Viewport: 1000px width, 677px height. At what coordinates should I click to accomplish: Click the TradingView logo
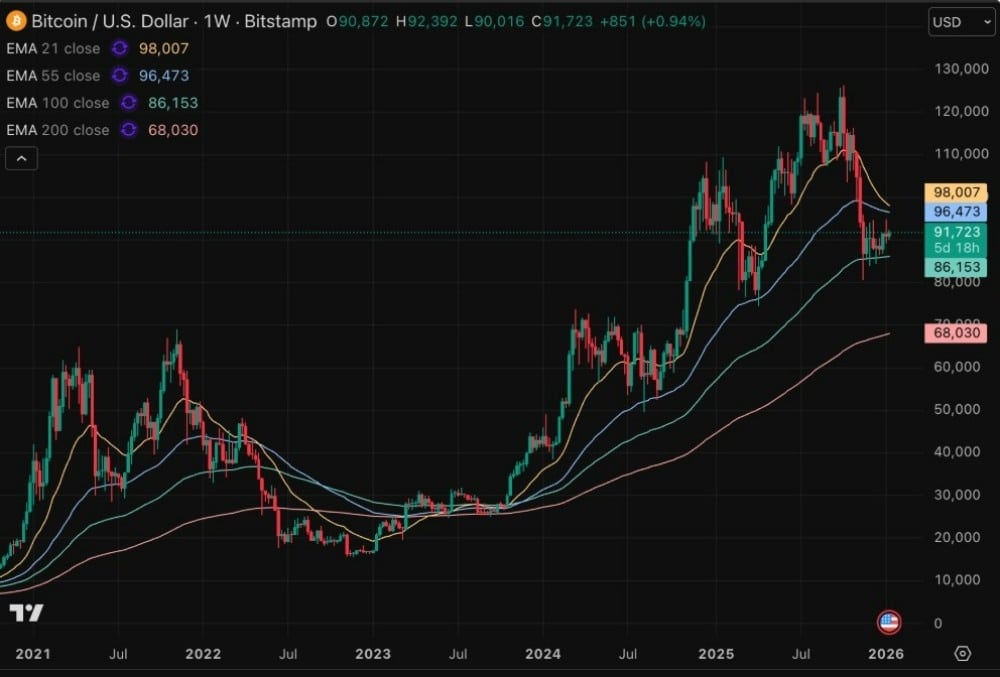tap(26, 613)
